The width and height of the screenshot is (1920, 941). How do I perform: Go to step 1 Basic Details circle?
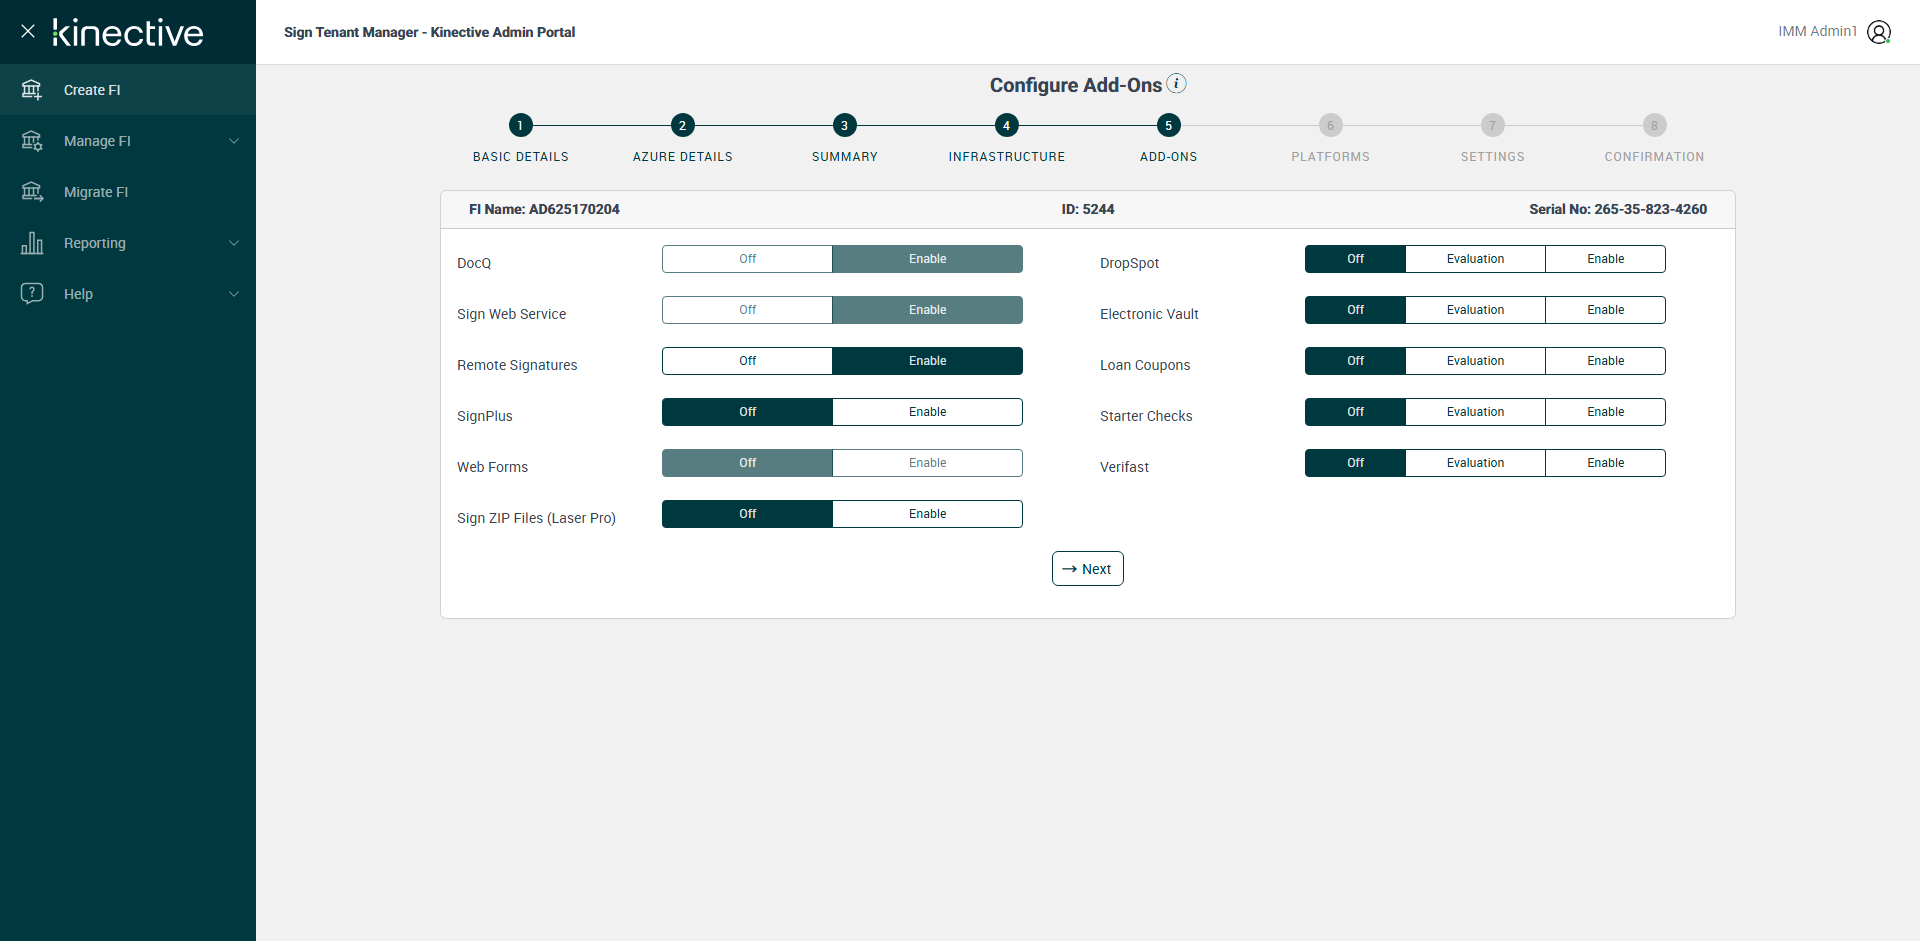pos(520,125)
